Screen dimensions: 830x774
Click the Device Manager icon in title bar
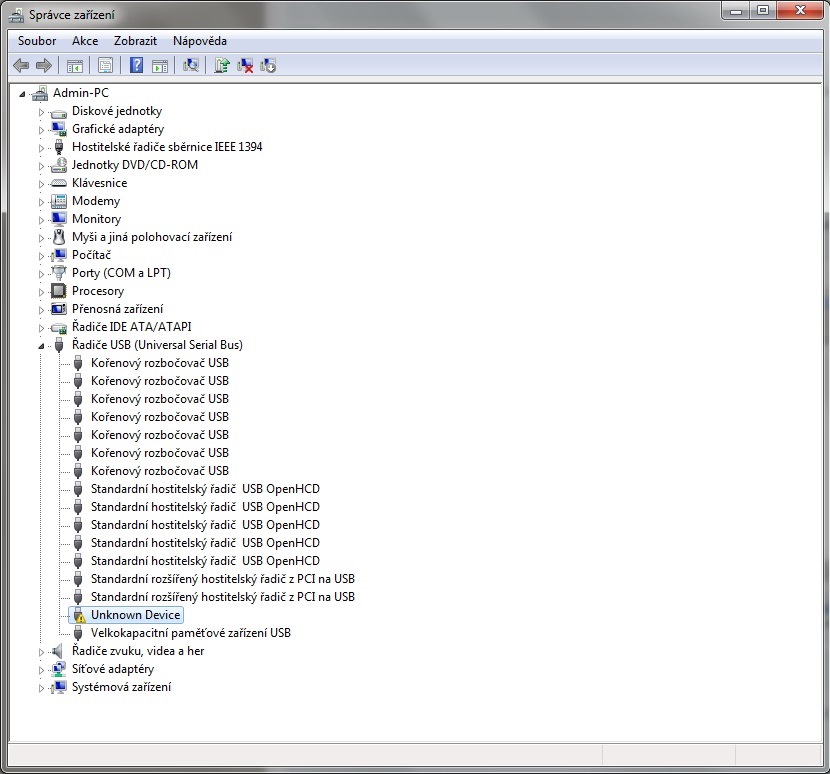tap(16, 15)
